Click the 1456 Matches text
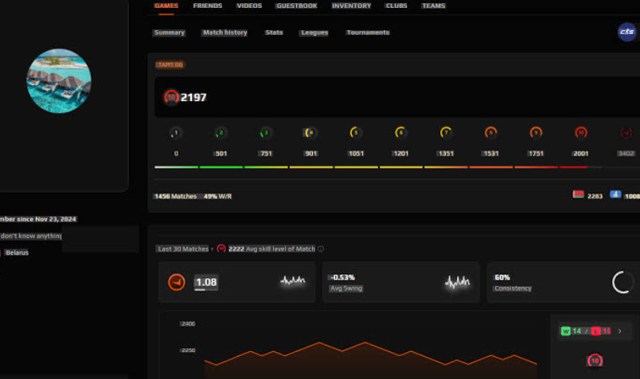 click(176, 196)
